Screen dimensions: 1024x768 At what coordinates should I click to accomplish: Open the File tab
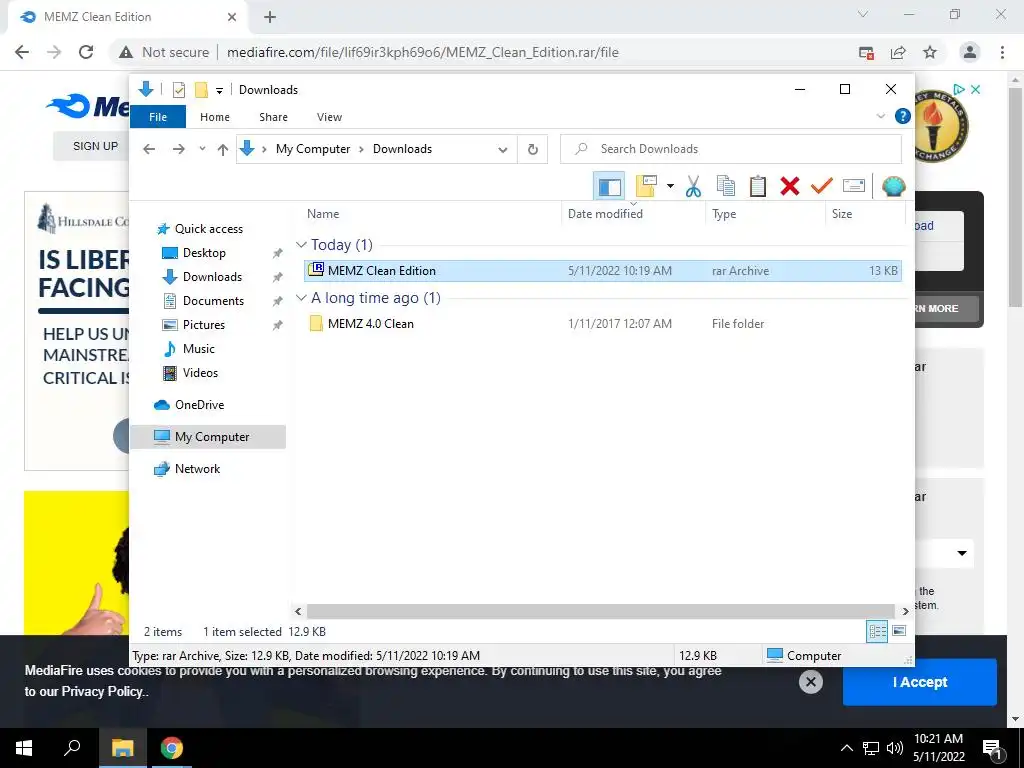158,117
